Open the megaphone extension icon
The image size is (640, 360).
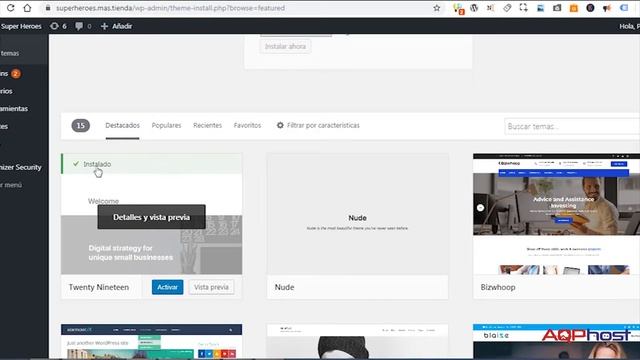[x=607, y=8]
